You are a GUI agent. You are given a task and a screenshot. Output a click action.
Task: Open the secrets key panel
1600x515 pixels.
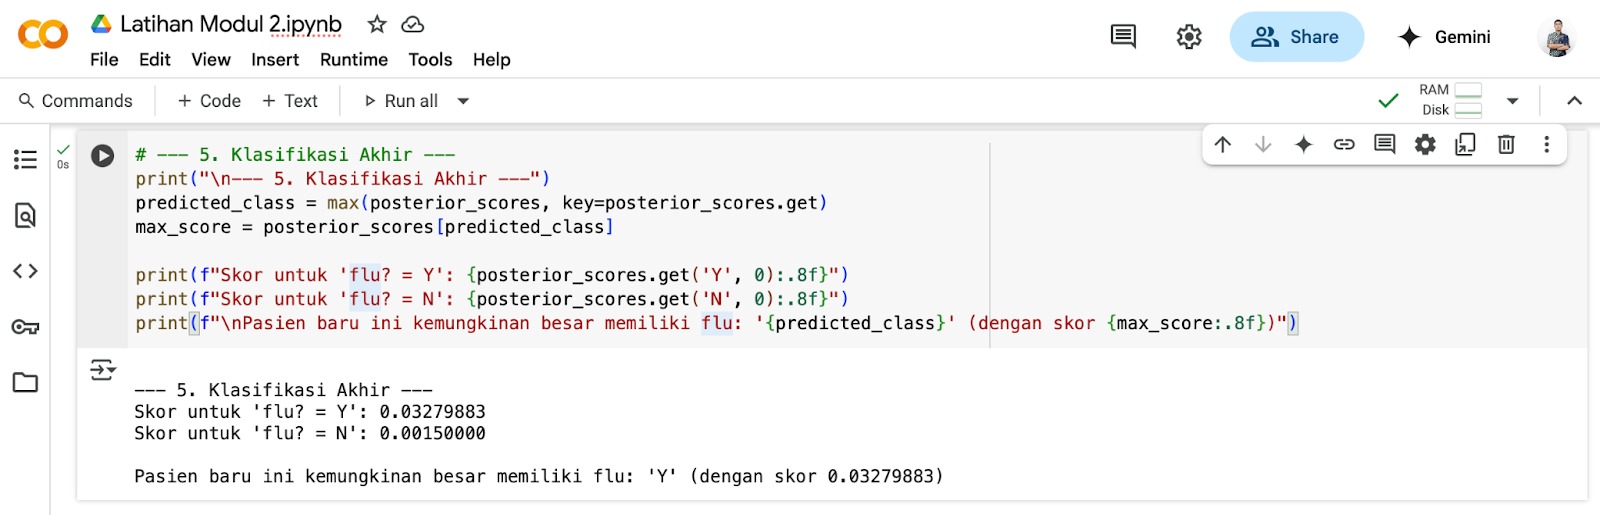click(x=25, y=327)
